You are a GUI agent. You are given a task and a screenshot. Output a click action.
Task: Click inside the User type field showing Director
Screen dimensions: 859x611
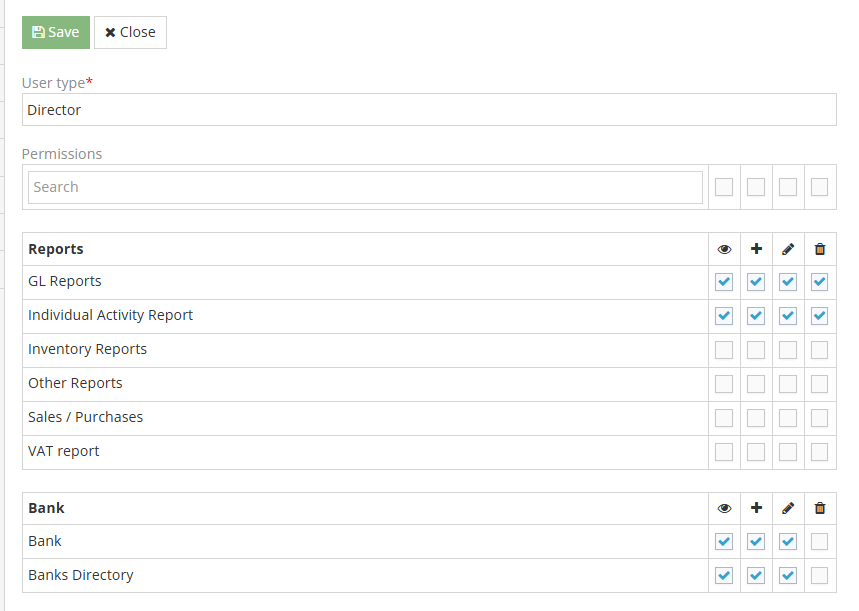tap(428, 109)
